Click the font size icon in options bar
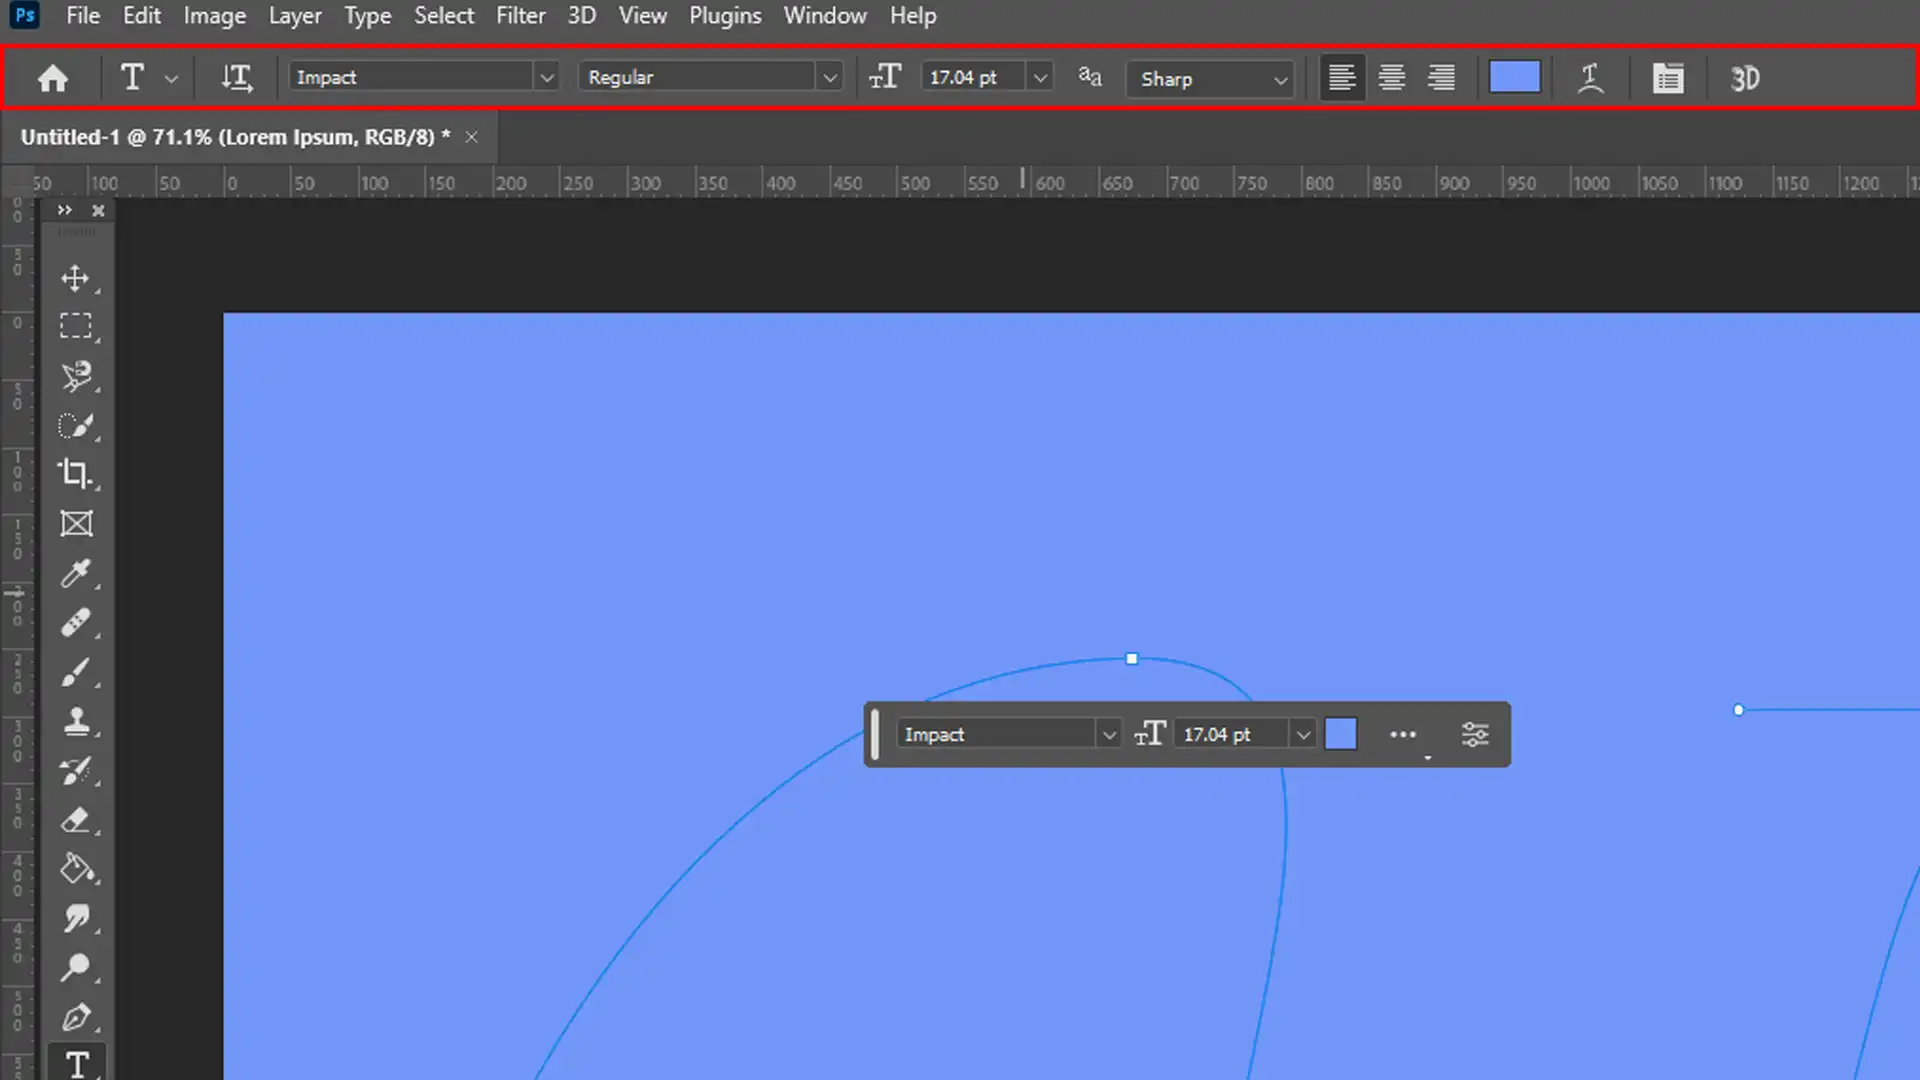 tap(885, 77)
